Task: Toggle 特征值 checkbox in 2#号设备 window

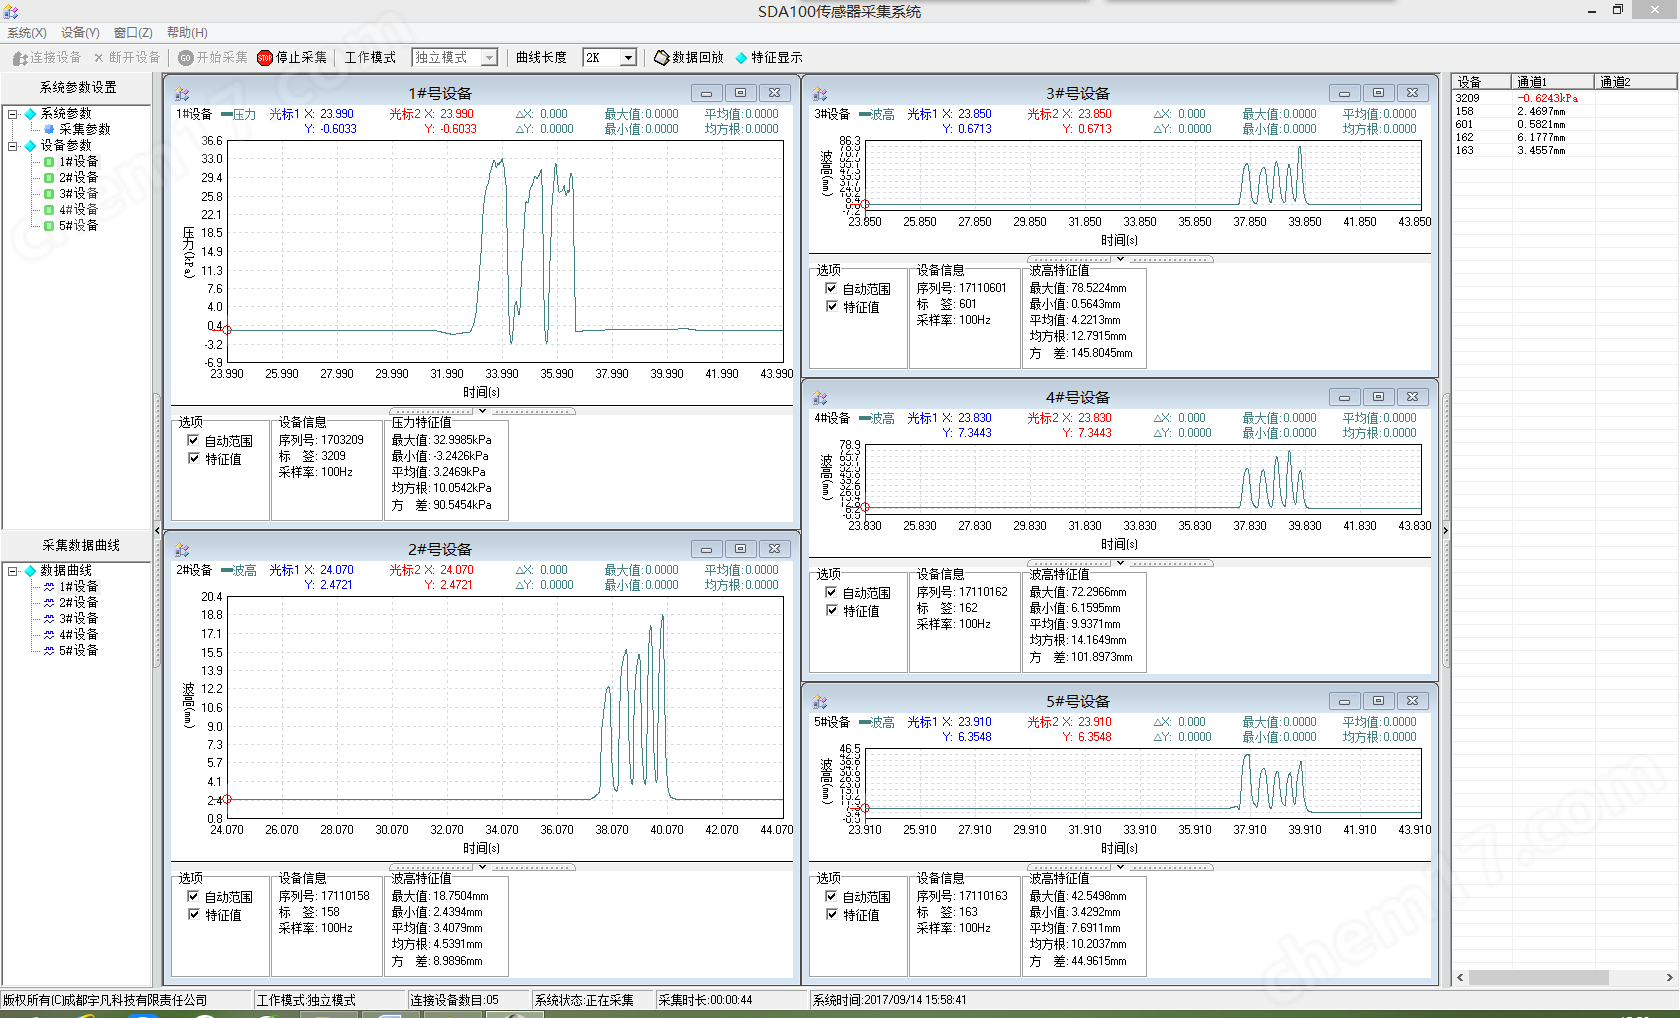Action: tap(193, 914)
